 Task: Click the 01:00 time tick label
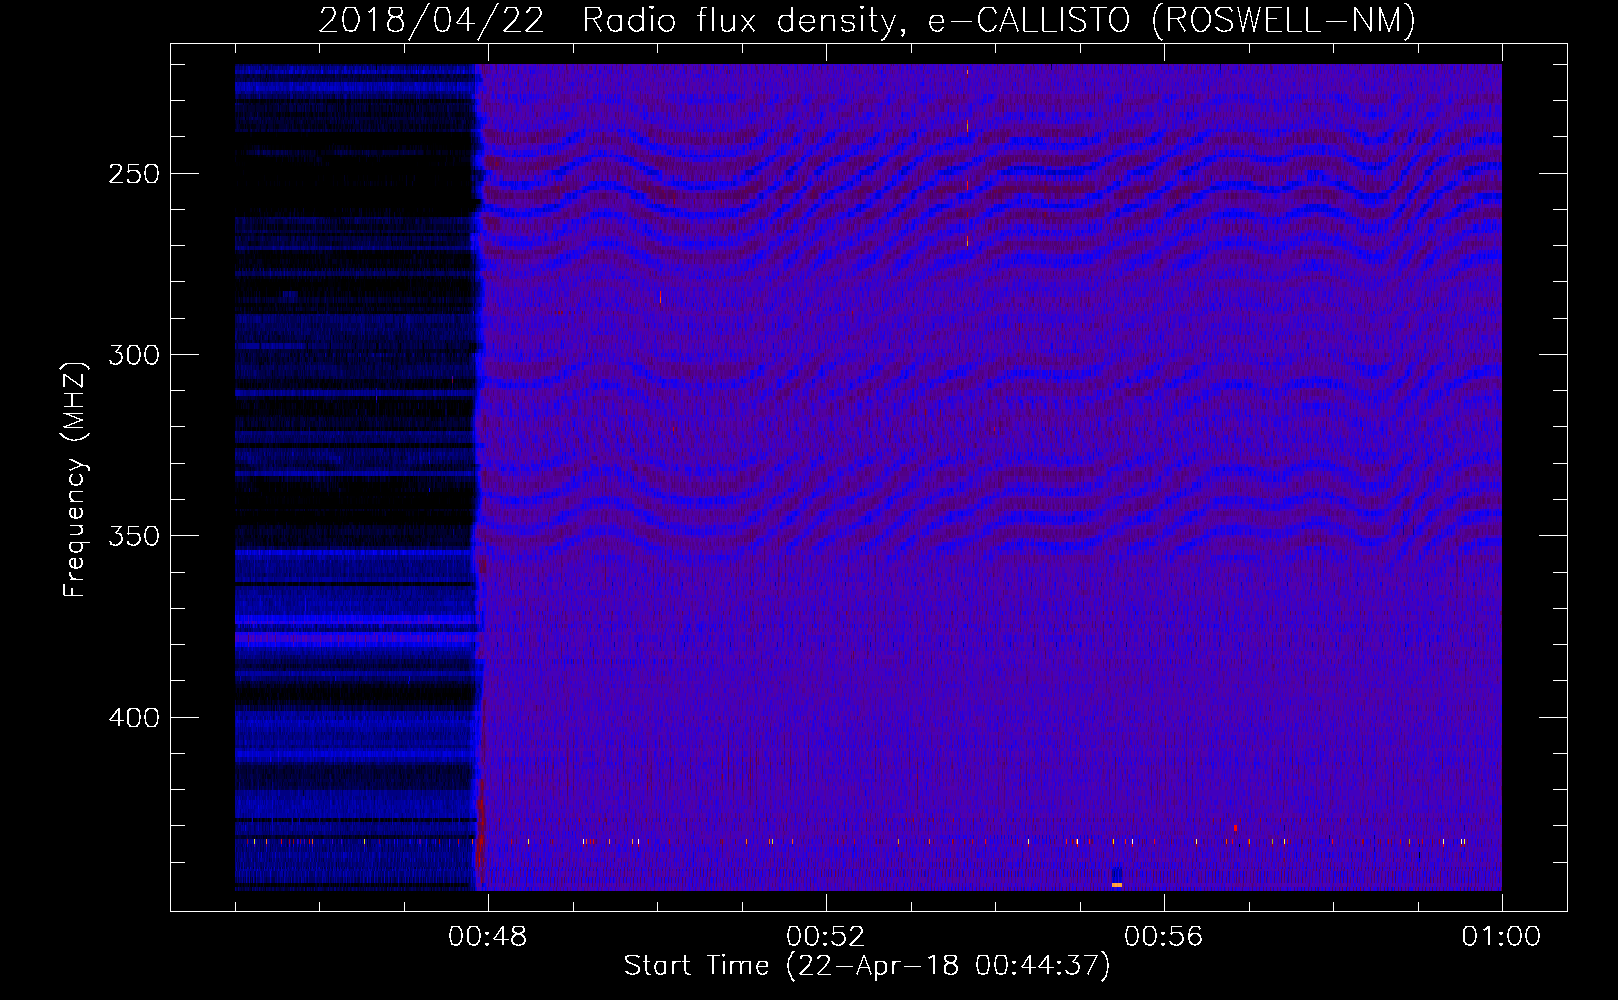(x=1501, y=937)
